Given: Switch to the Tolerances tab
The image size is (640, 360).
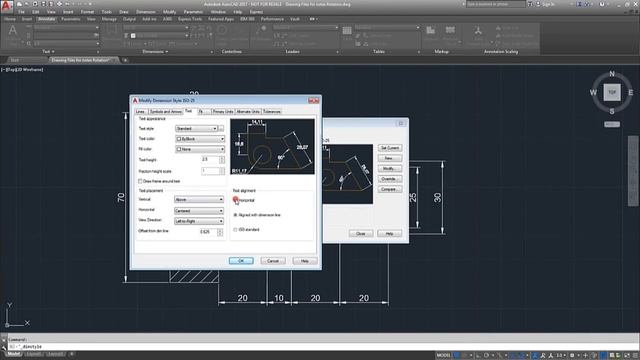Looking at the screenshot, I should [271, 111].
